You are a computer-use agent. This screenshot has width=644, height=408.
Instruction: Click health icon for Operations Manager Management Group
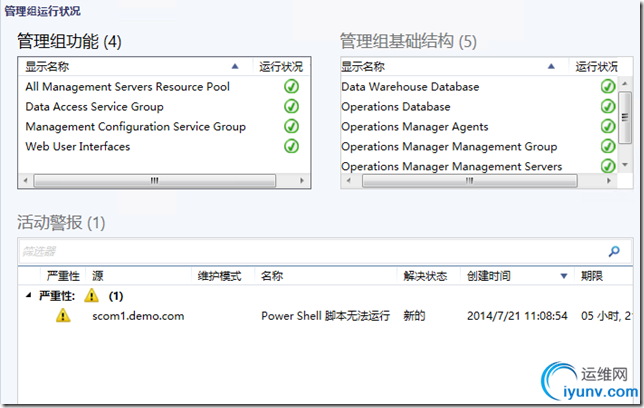(x=608, y=146)
